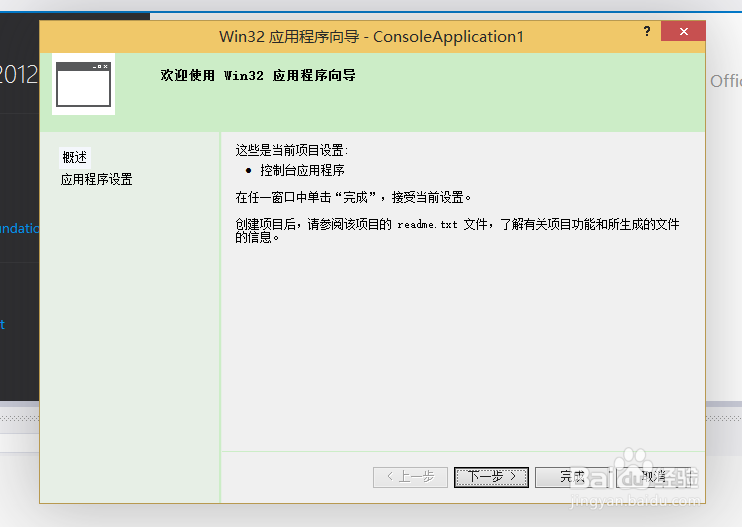Click the dialog title ConsoleApplication1
Screen dimensions: 742x527
coord(371,37)
